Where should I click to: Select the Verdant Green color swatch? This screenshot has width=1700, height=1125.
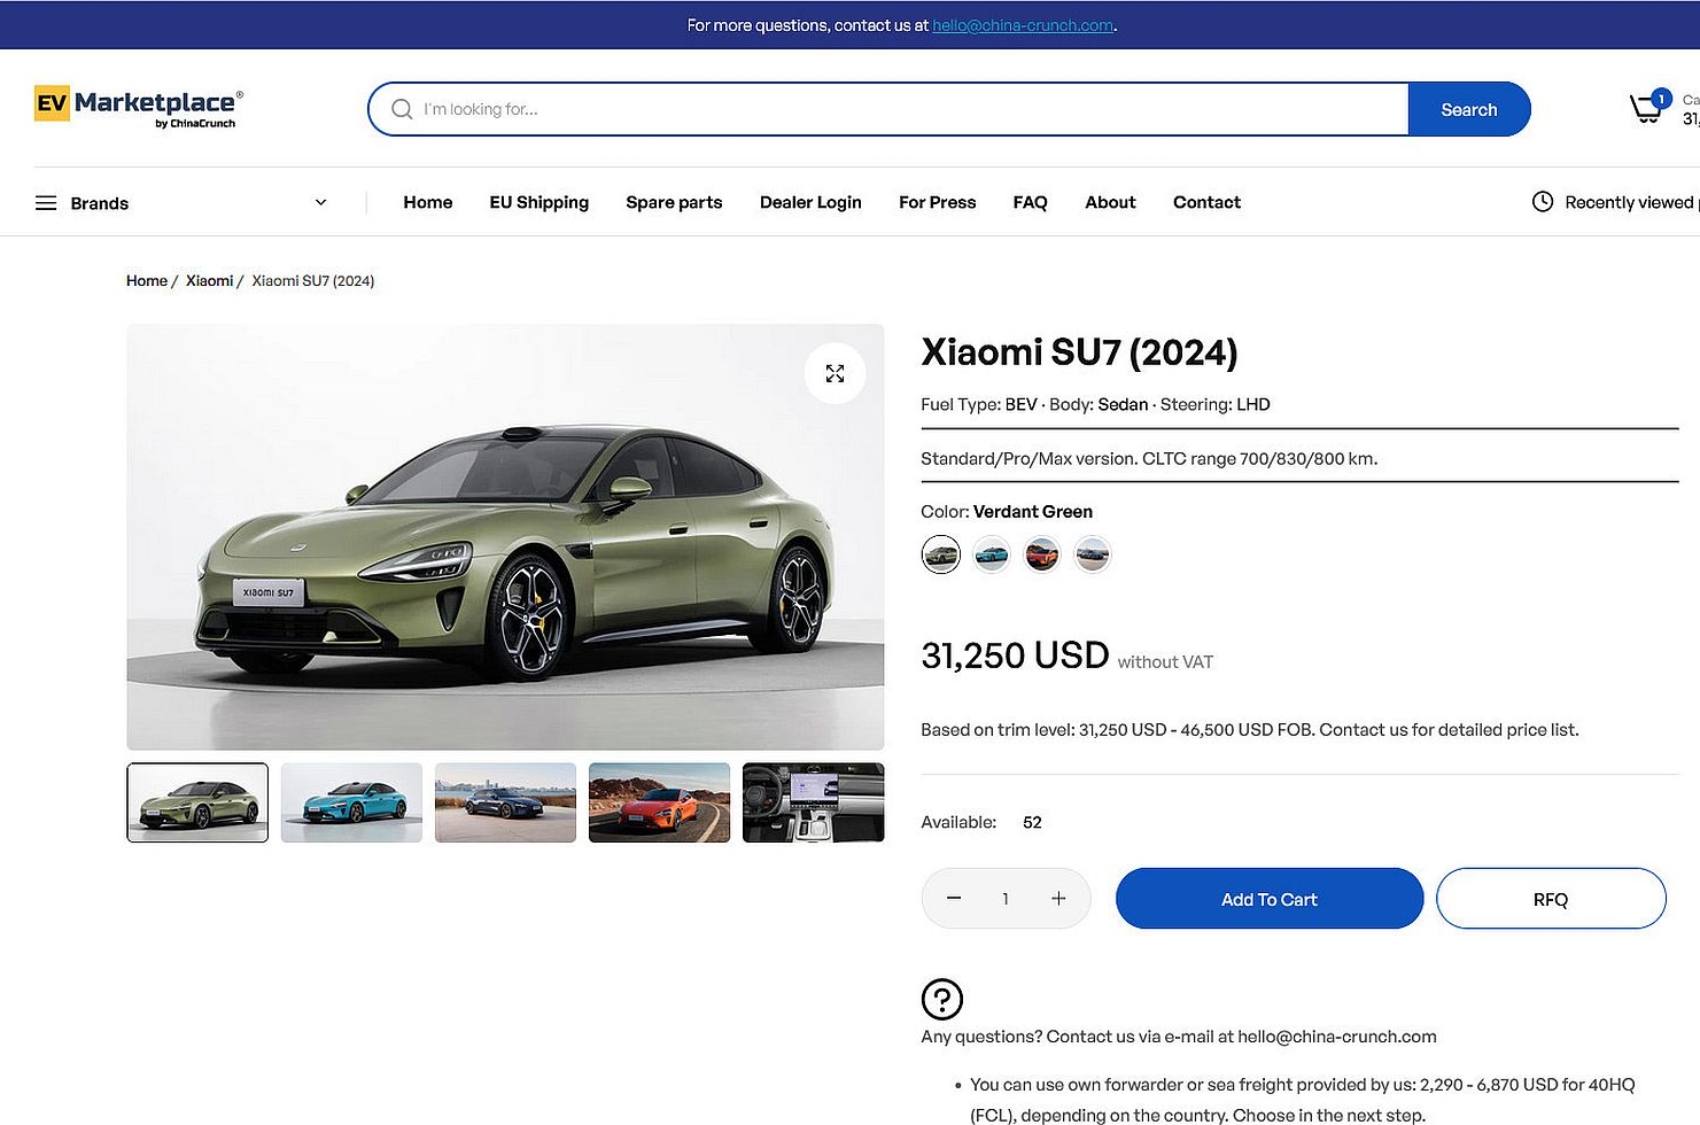940,554
